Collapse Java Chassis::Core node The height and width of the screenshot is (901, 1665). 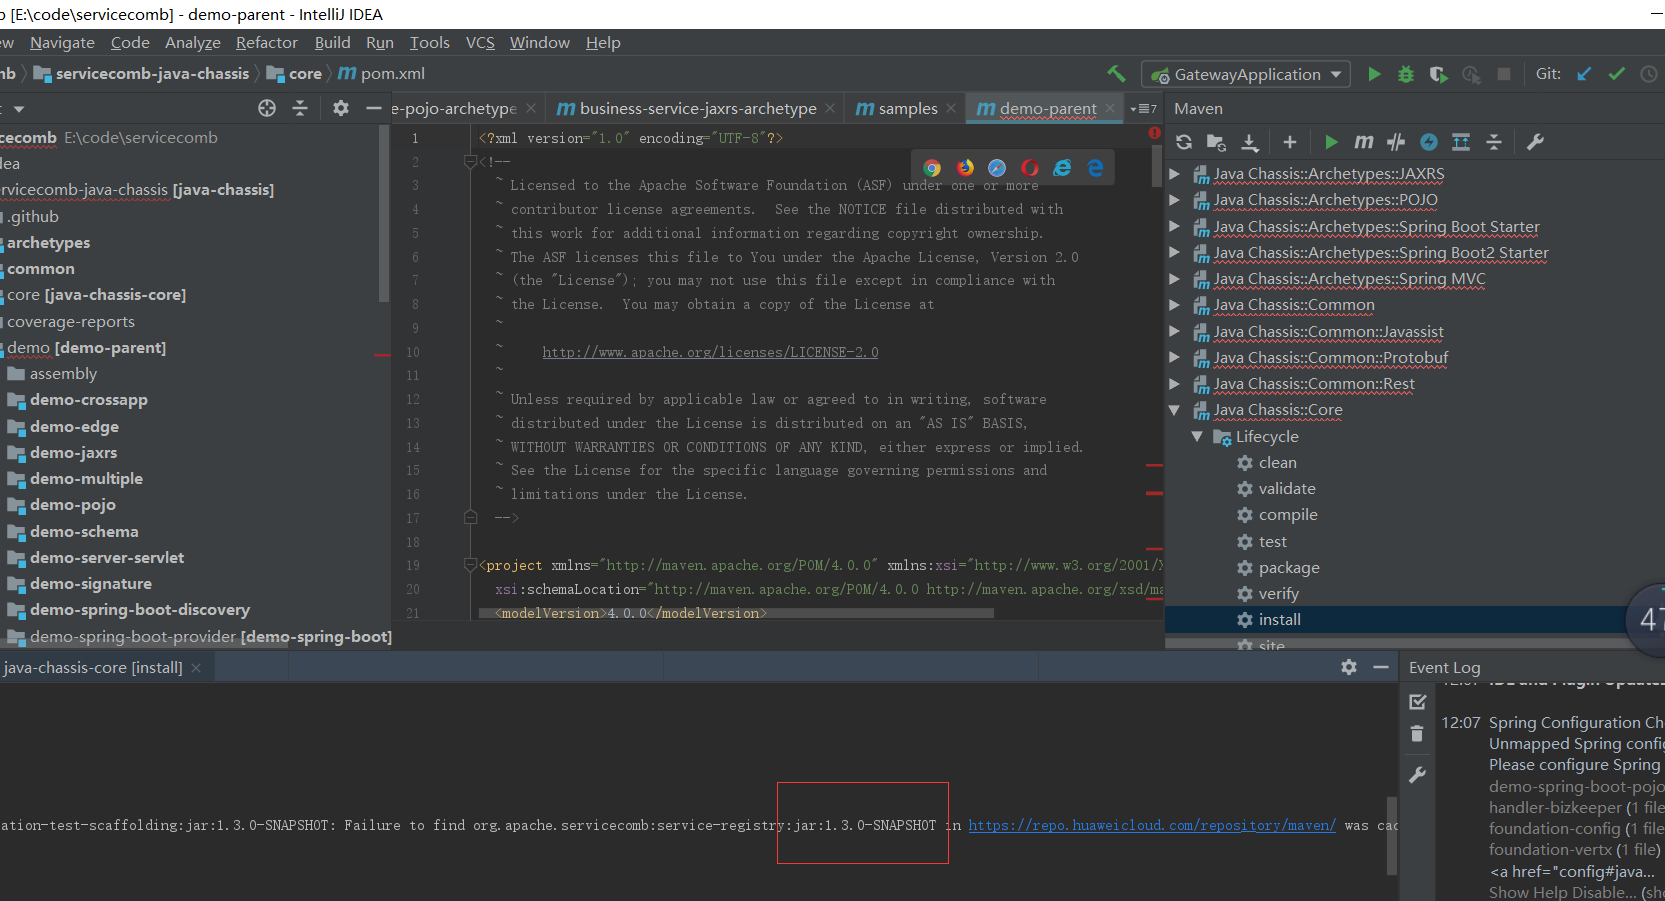click(x=1175, y=410)
